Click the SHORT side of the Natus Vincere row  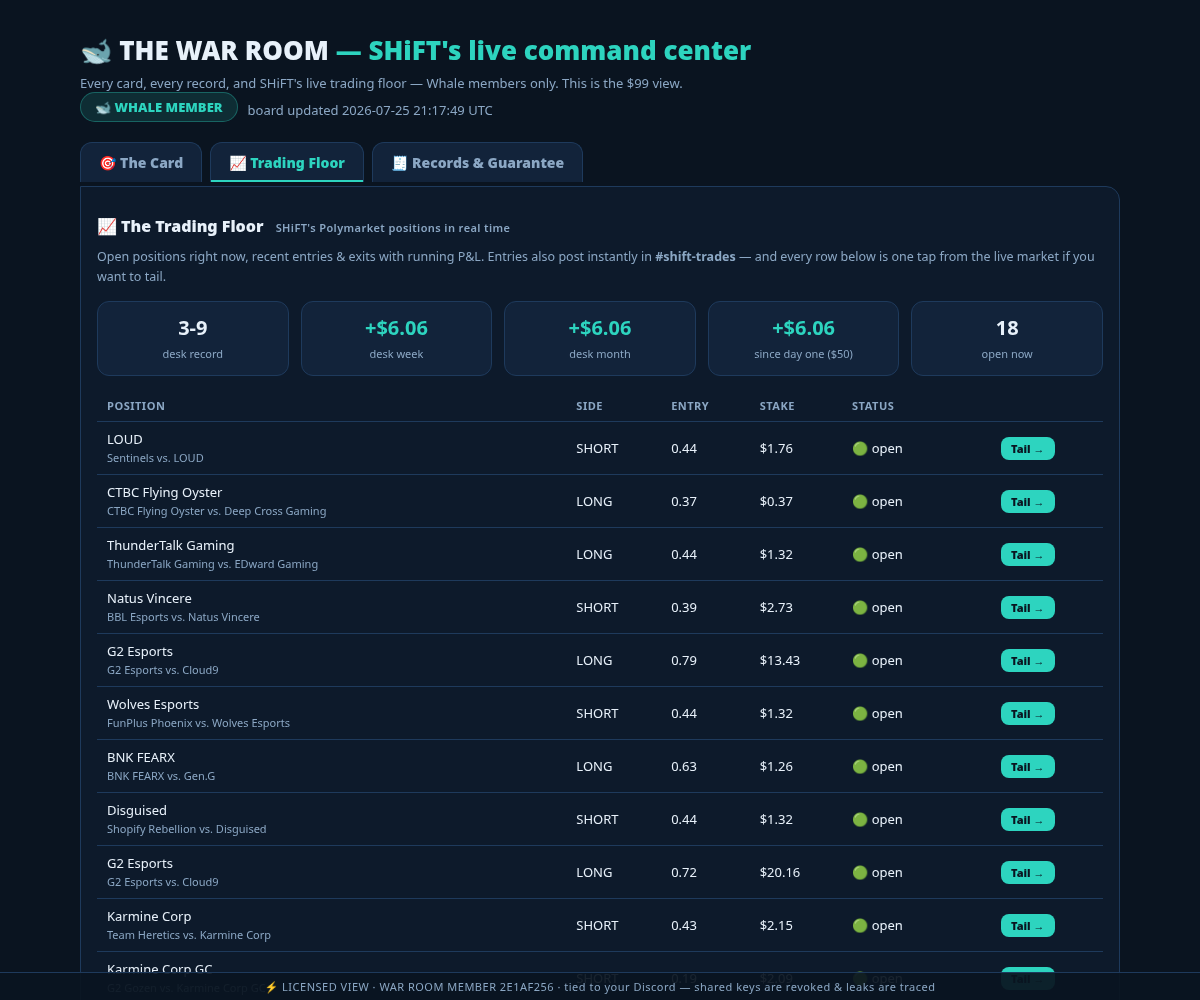(597, 607)
